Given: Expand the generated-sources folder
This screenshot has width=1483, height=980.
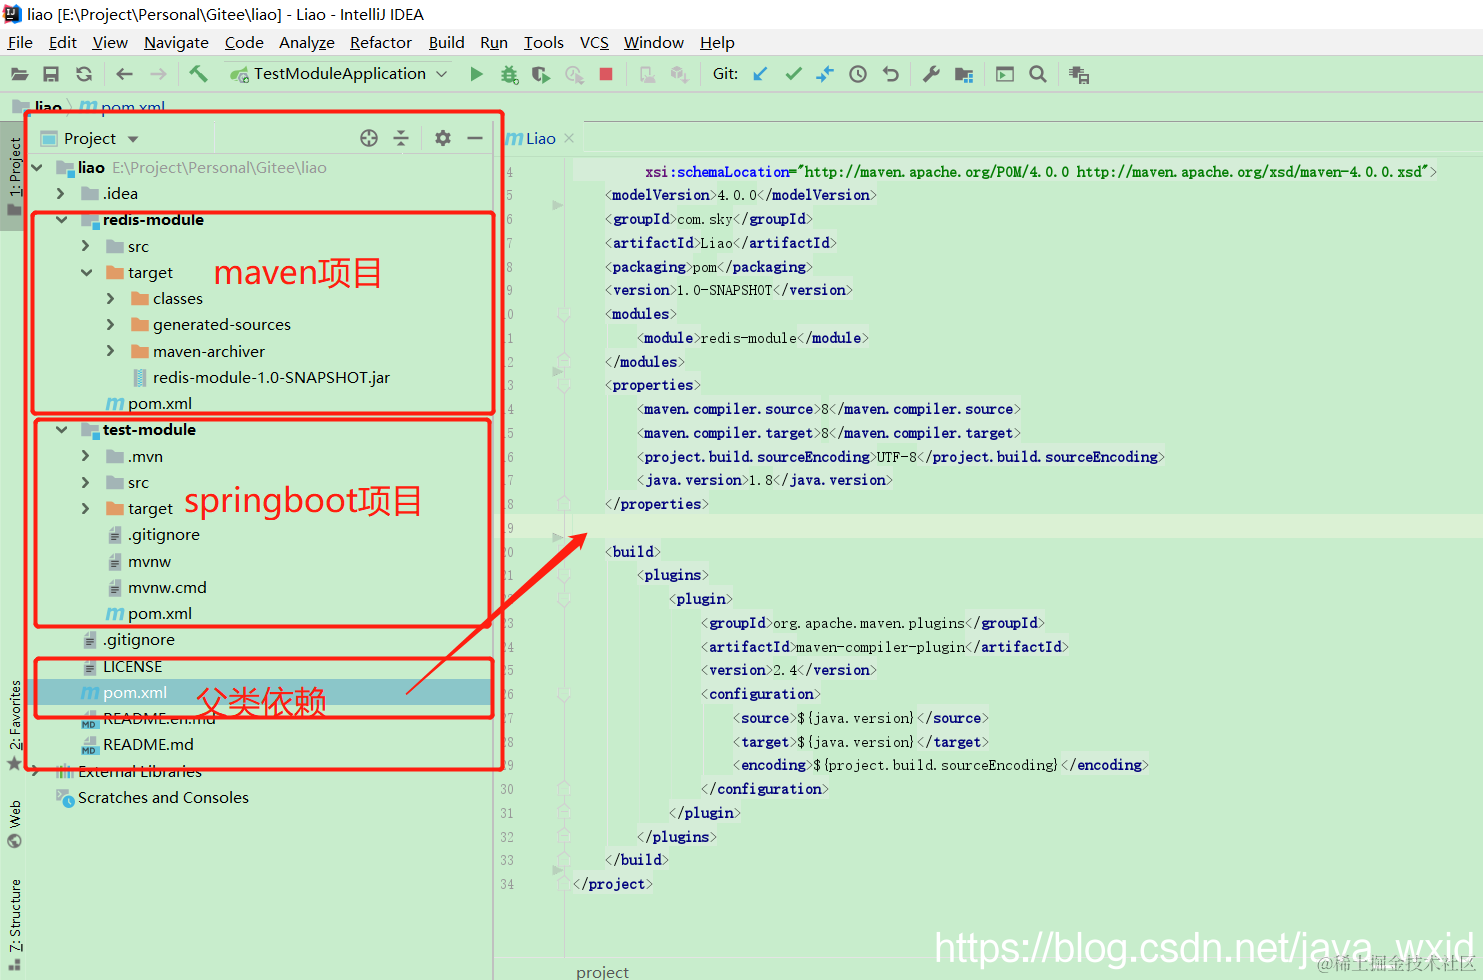Looking at the screenshot, I should (111, 324).
